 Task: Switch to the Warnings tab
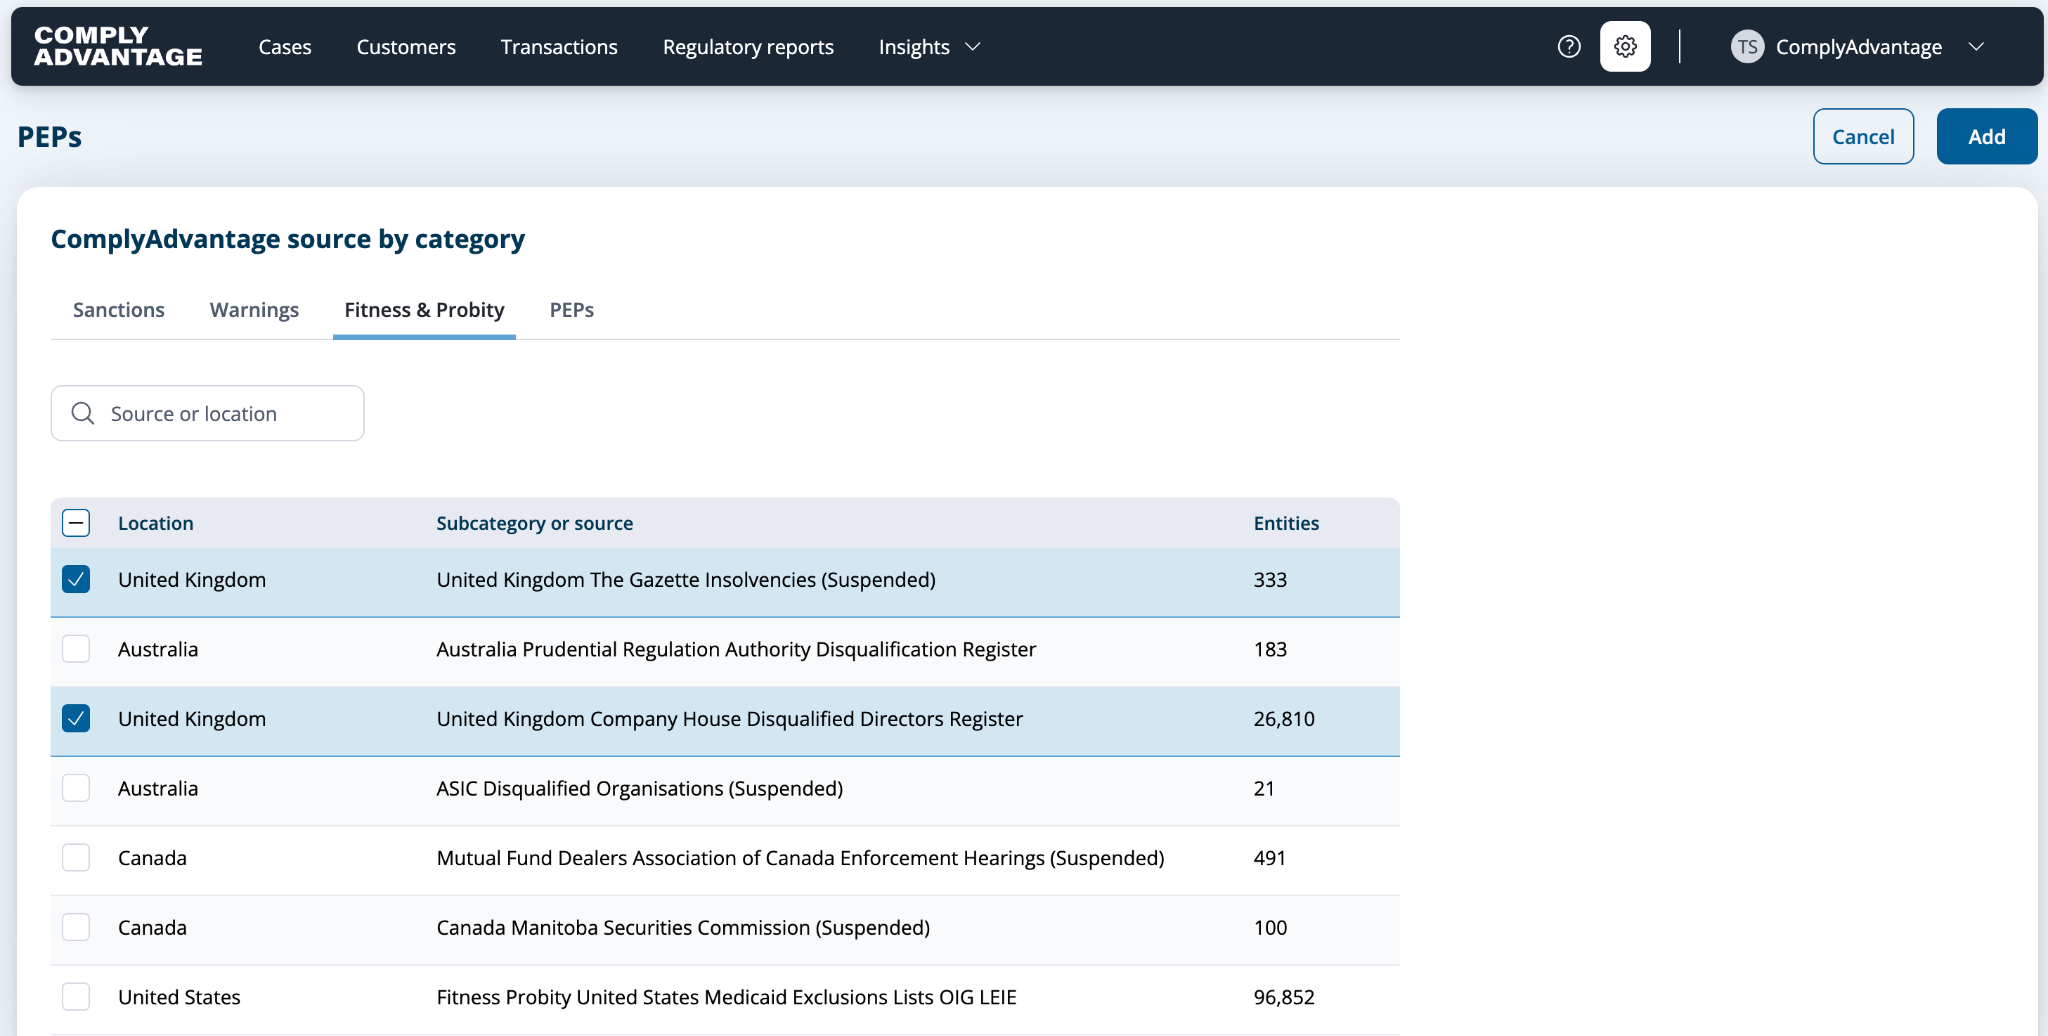tap(254, 310)
